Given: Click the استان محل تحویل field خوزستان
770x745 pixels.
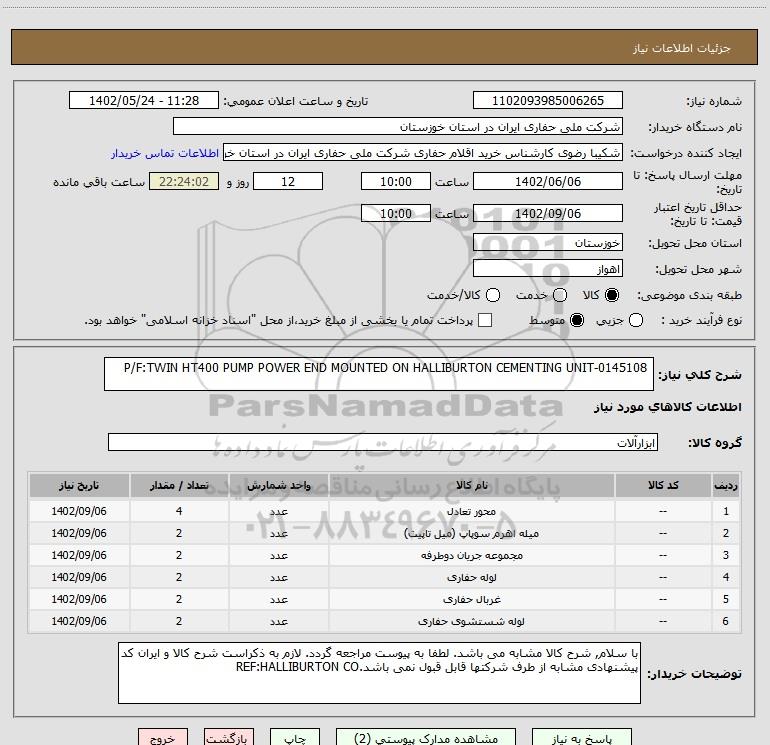Looking at the screenshot, I should pos(547,243).
